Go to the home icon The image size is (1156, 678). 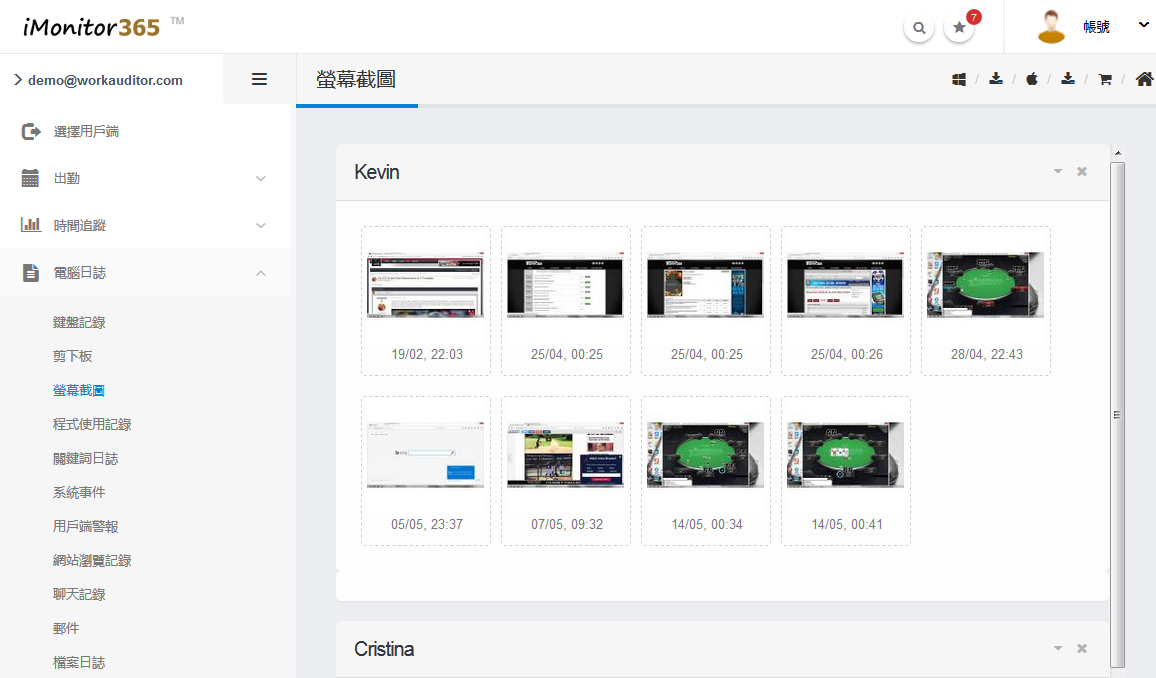[1144, 80]
